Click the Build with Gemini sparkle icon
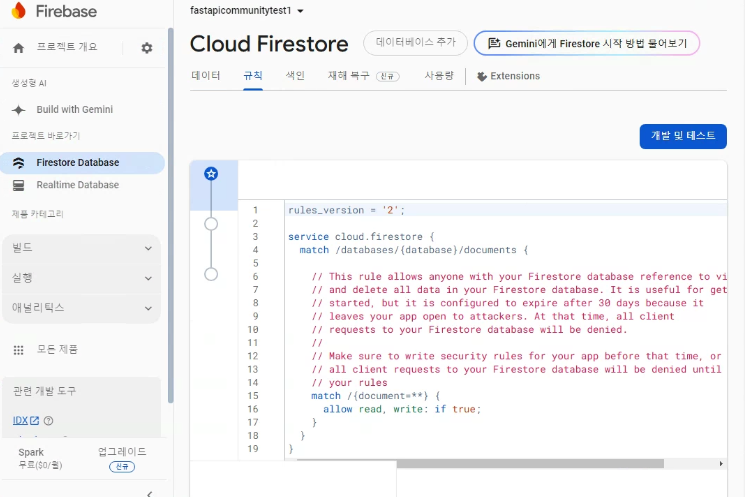The width and height of the screenshot is (745, 497). pos(19,110)
